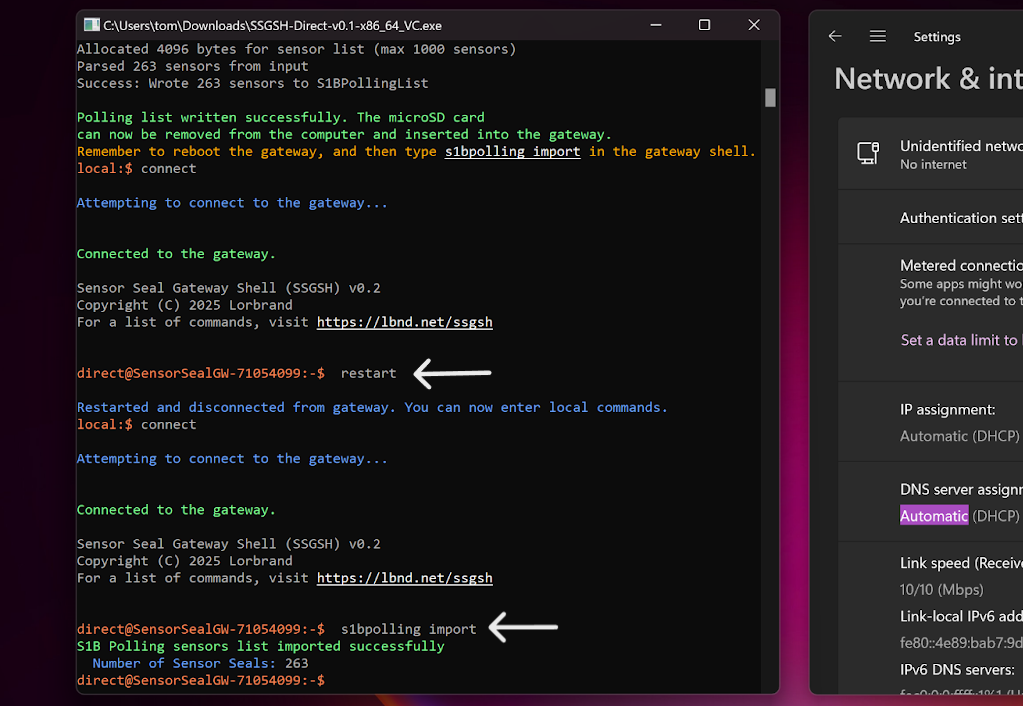
Task: Click Set a data limit for this network
Action: tap(958, 340)
